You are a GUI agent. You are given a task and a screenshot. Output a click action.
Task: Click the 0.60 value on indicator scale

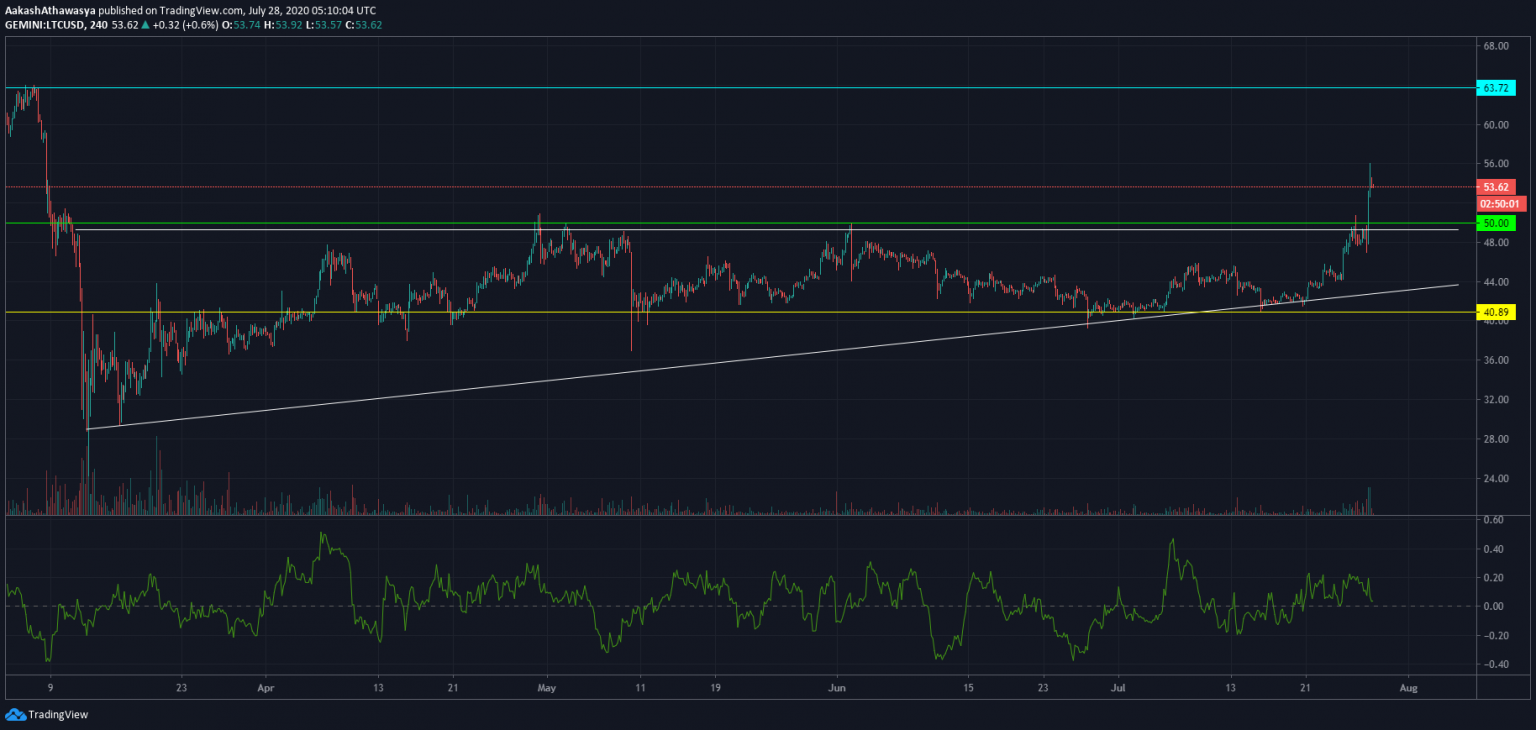[x=1493, y=520]
